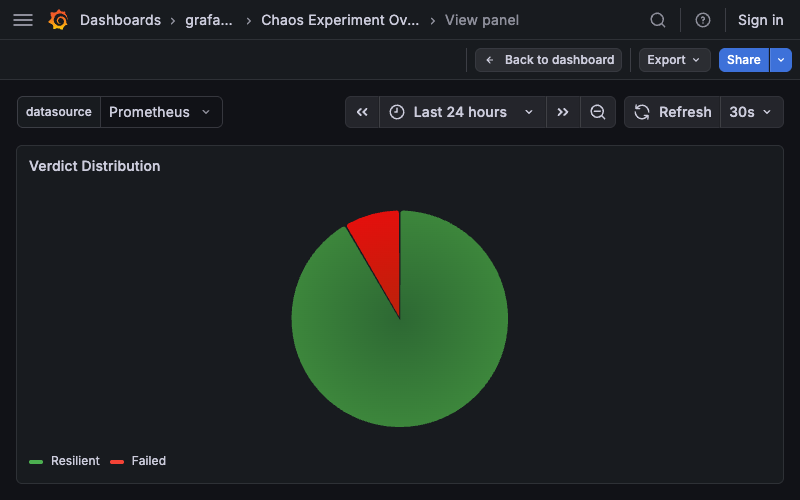The image size is (800, 500).
Task: Zoom out the time range
Action: click(598, 112)
